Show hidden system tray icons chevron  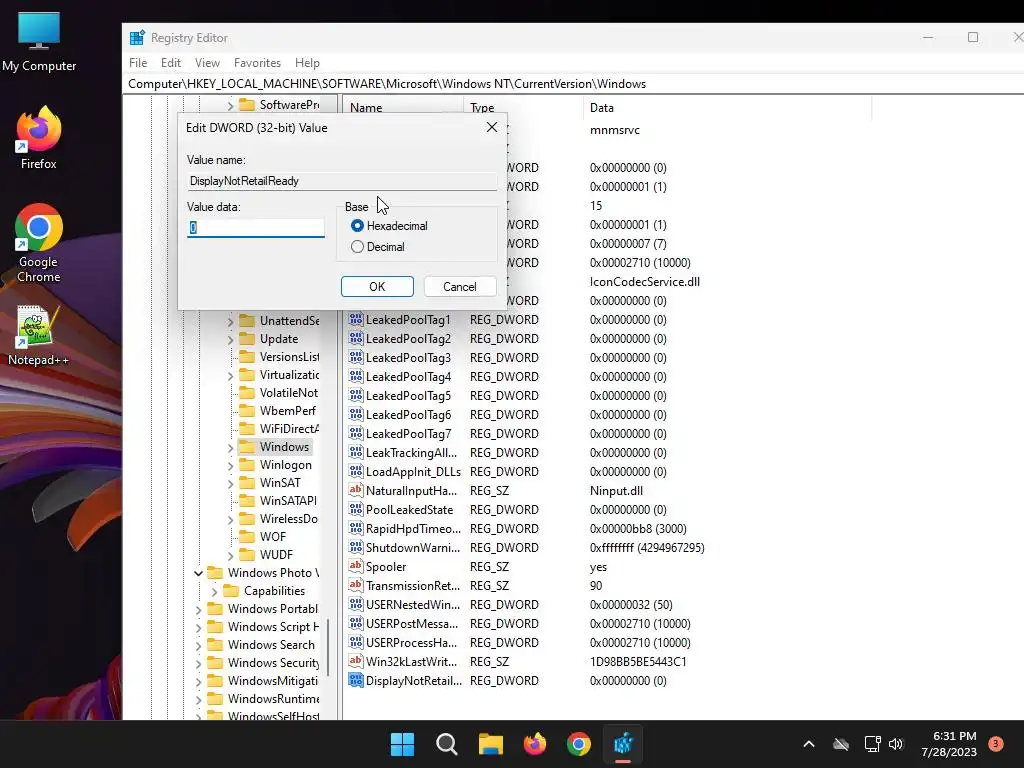click(808, 744)
